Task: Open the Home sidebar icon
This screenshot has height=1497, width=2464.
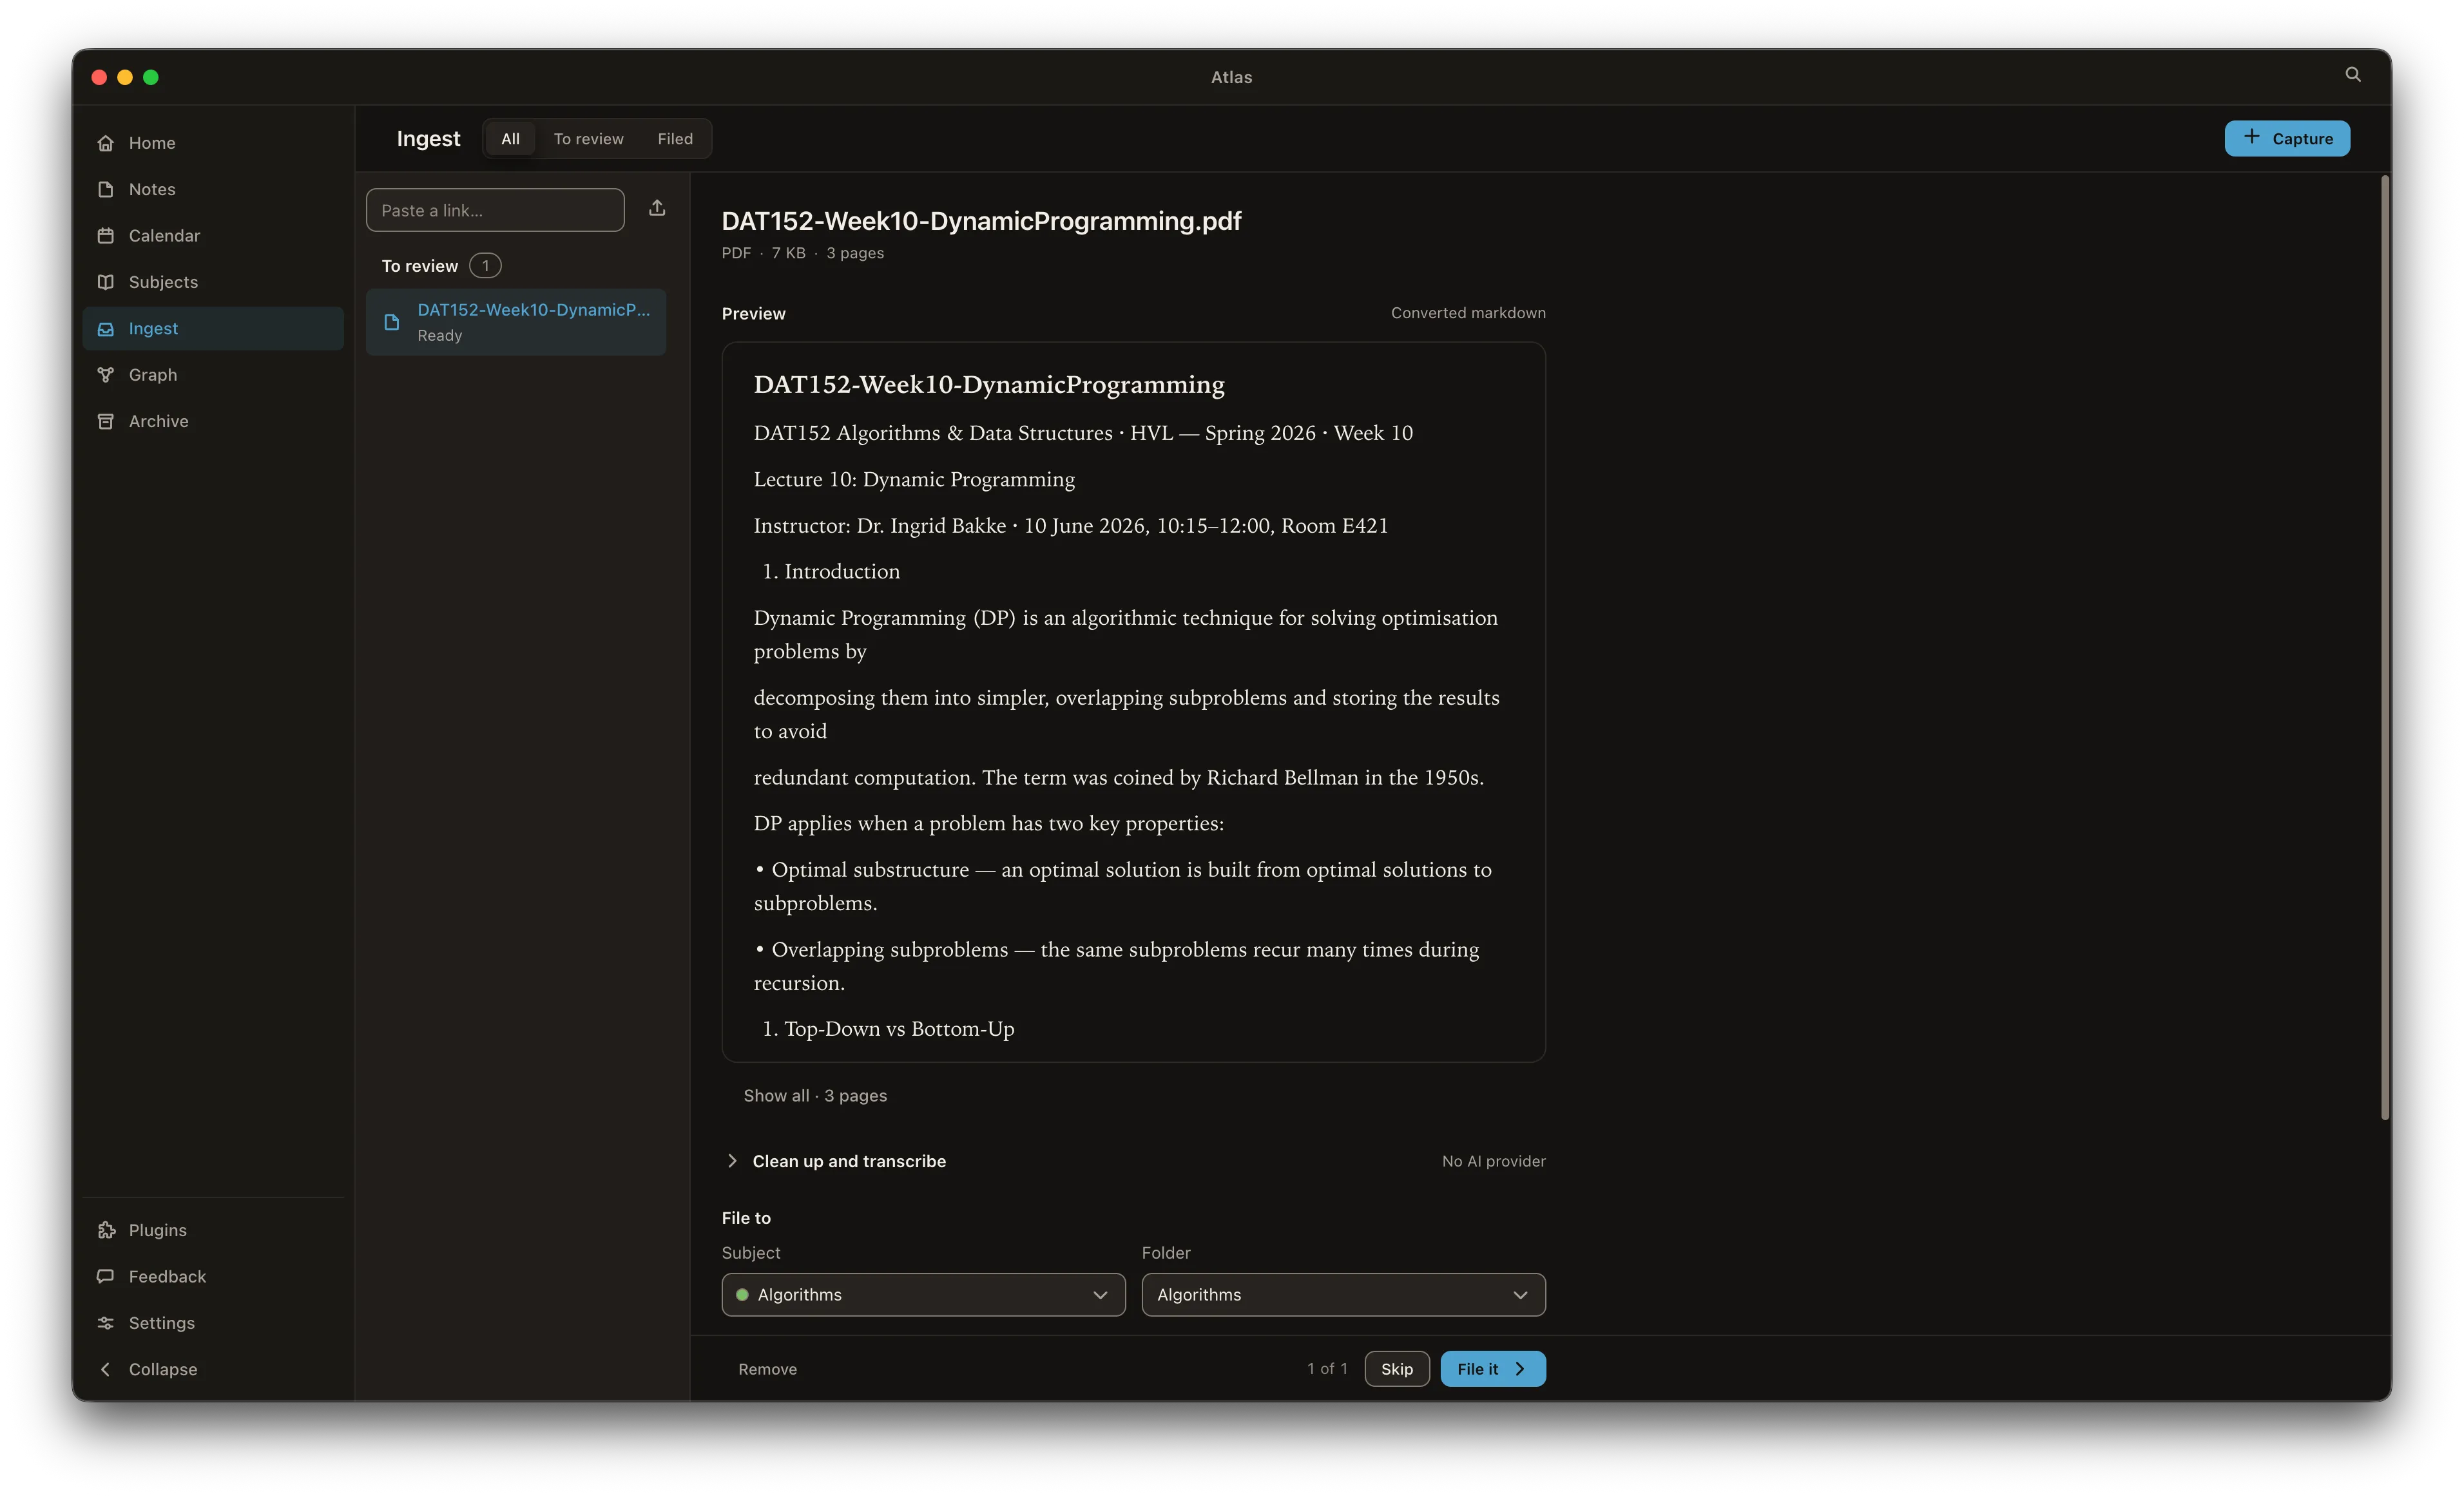Action: 106,143
